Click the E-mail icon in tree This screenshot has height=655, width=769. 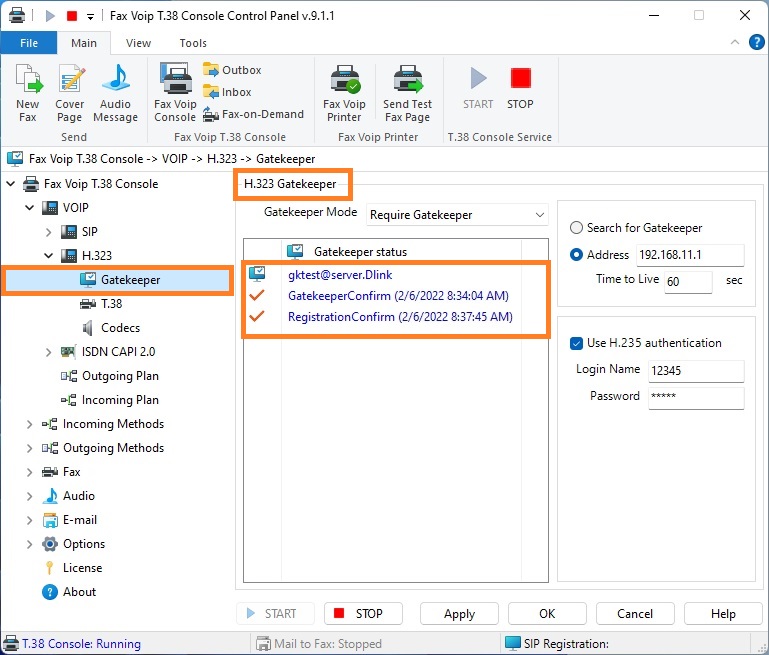(50, 520)
